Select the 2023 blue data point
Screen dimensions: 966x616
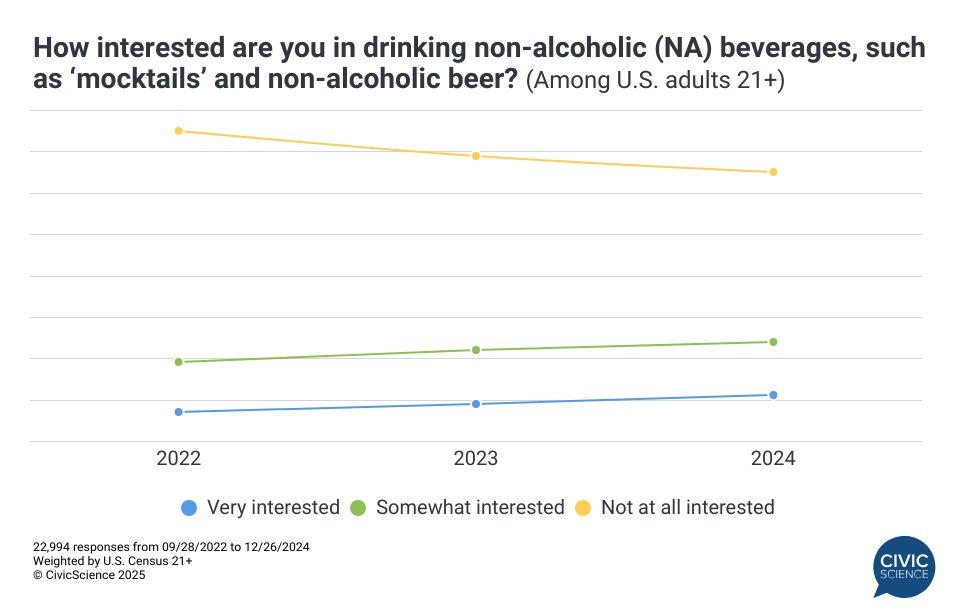476,404
